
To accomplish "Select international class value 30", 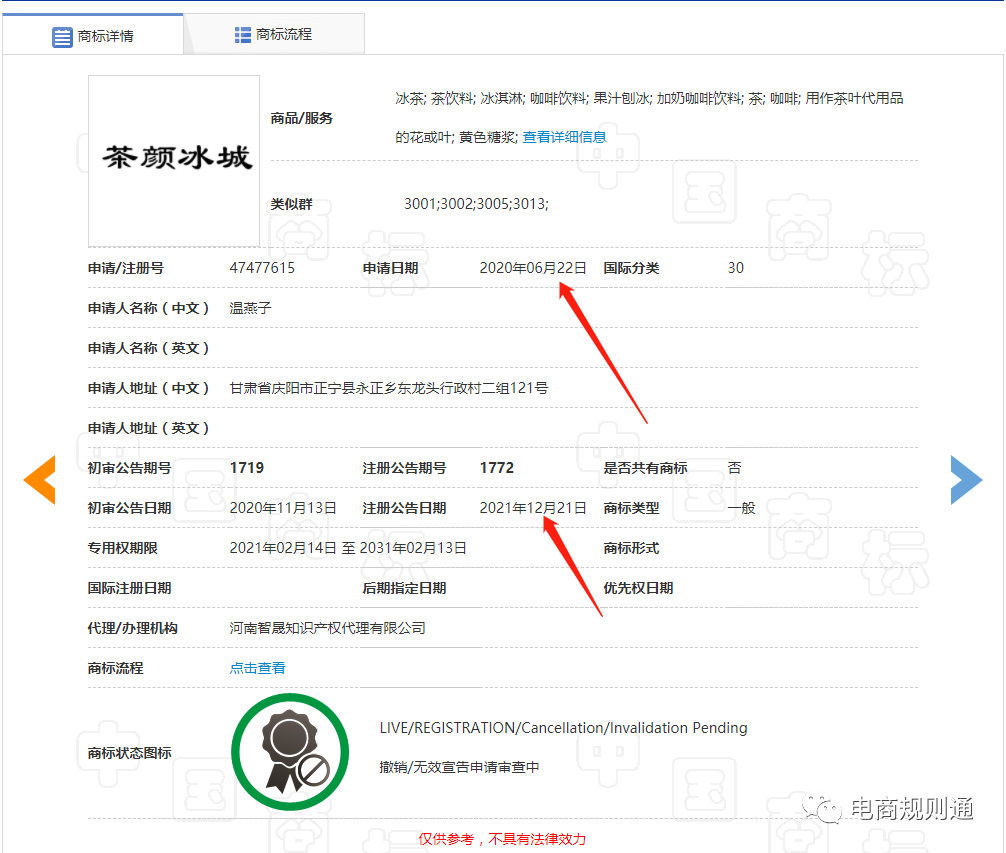I will [x=735, y=267].
